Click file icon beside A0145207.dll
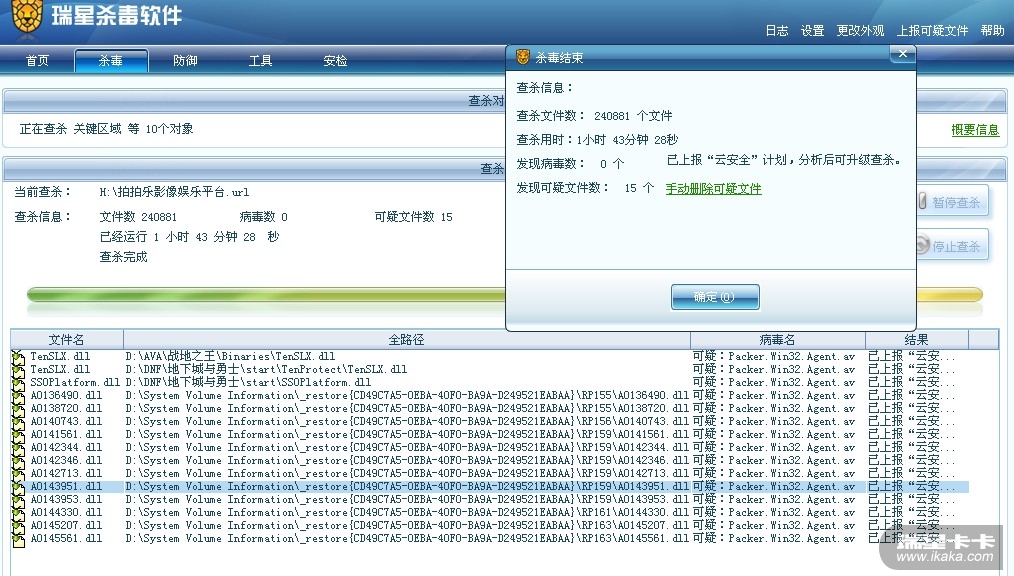This screenshot has width=1014, height=576. click(19, 526)
